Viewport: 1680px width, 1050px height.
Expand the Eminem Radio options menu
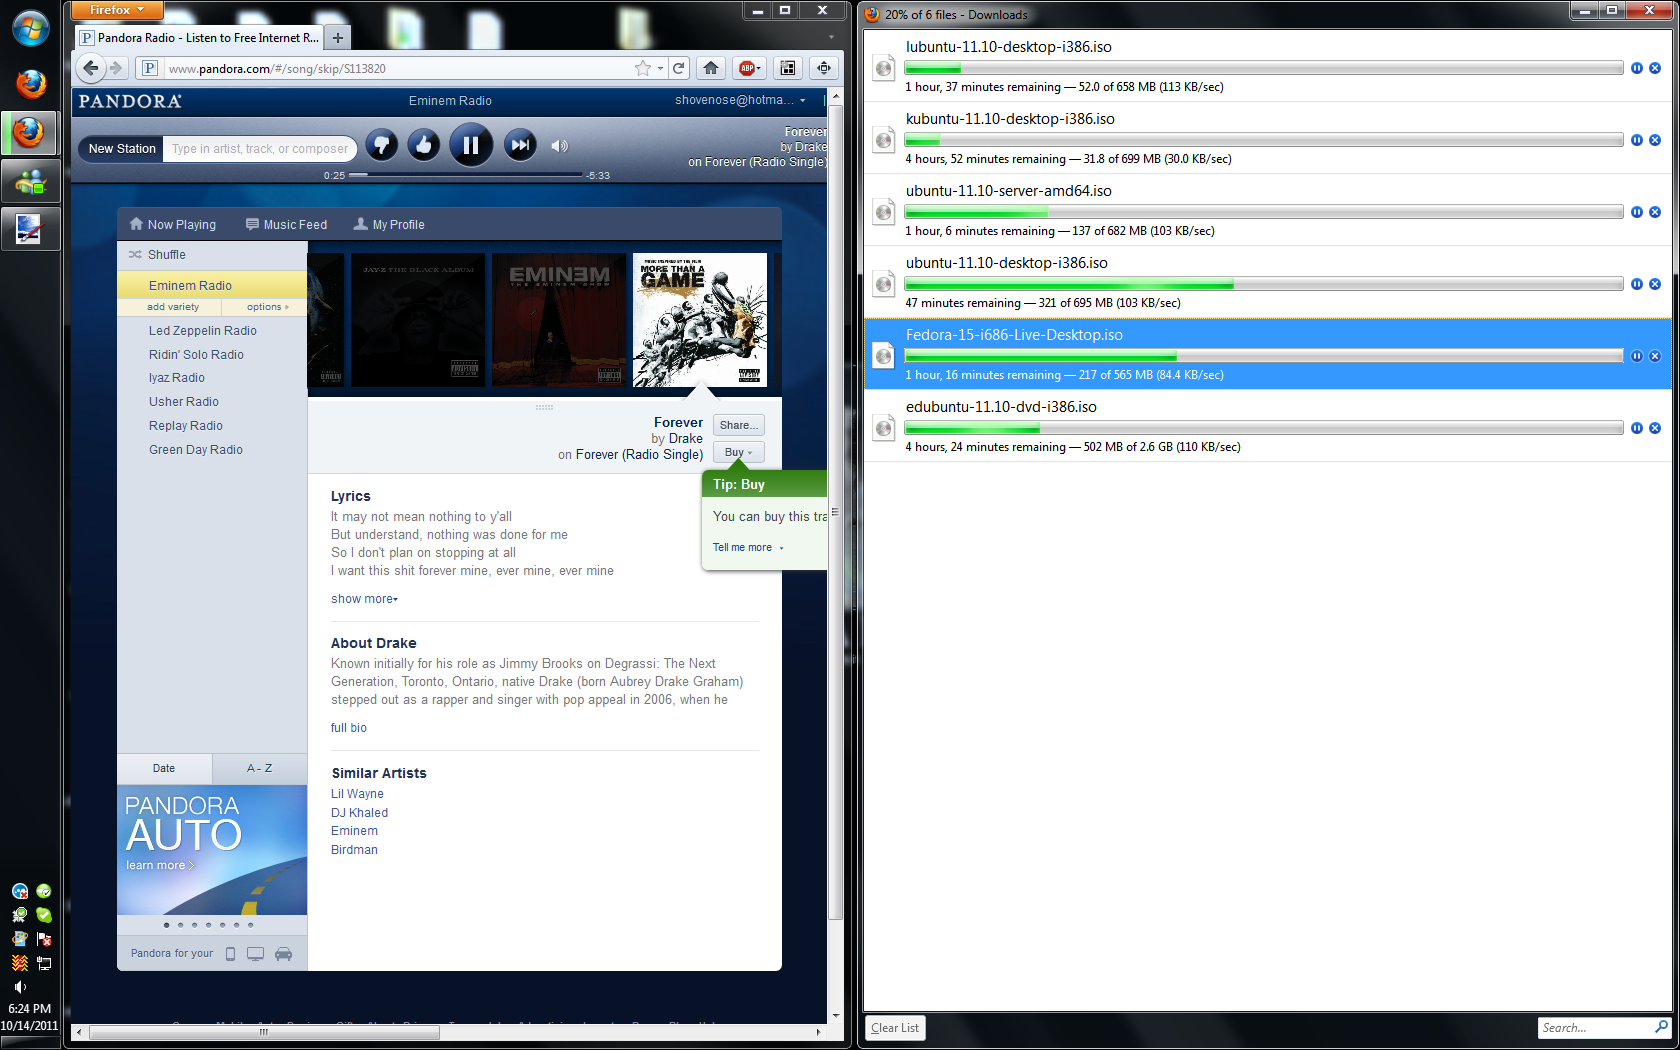267,307
